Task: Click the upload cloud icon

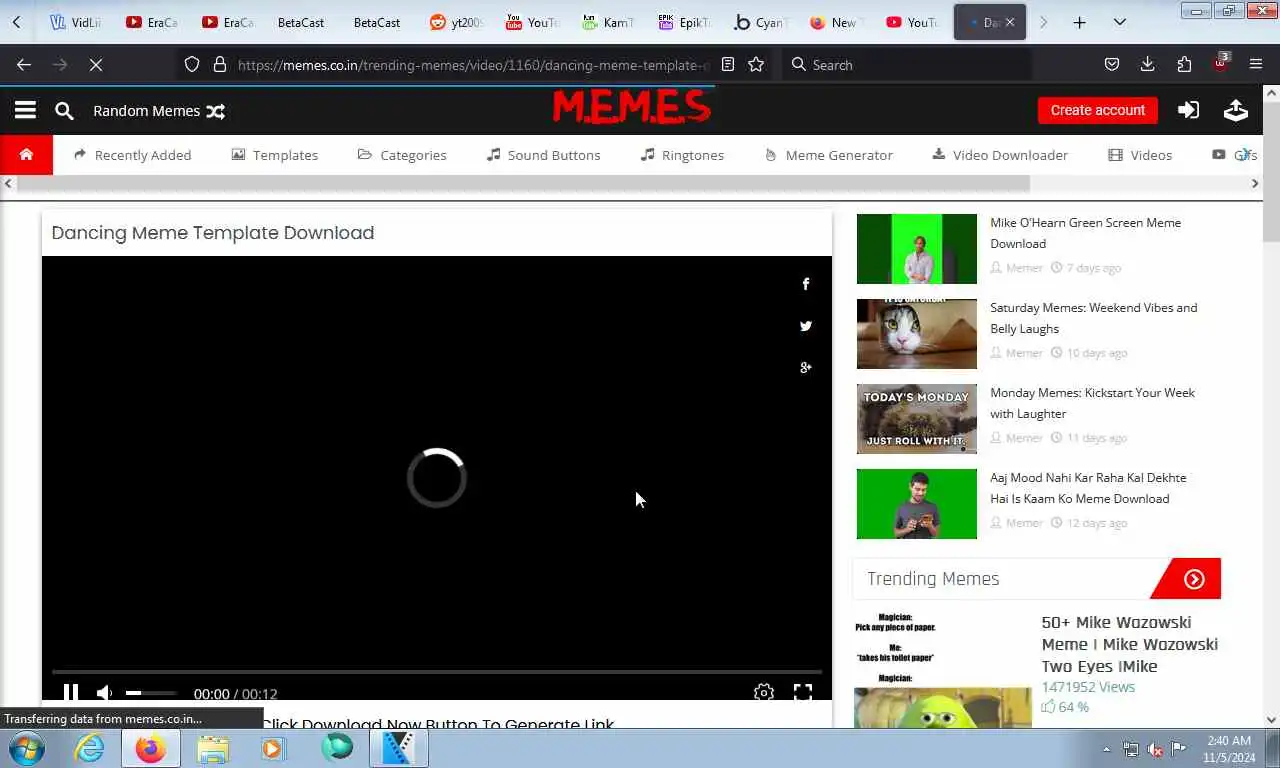Action: point(1236,110)
